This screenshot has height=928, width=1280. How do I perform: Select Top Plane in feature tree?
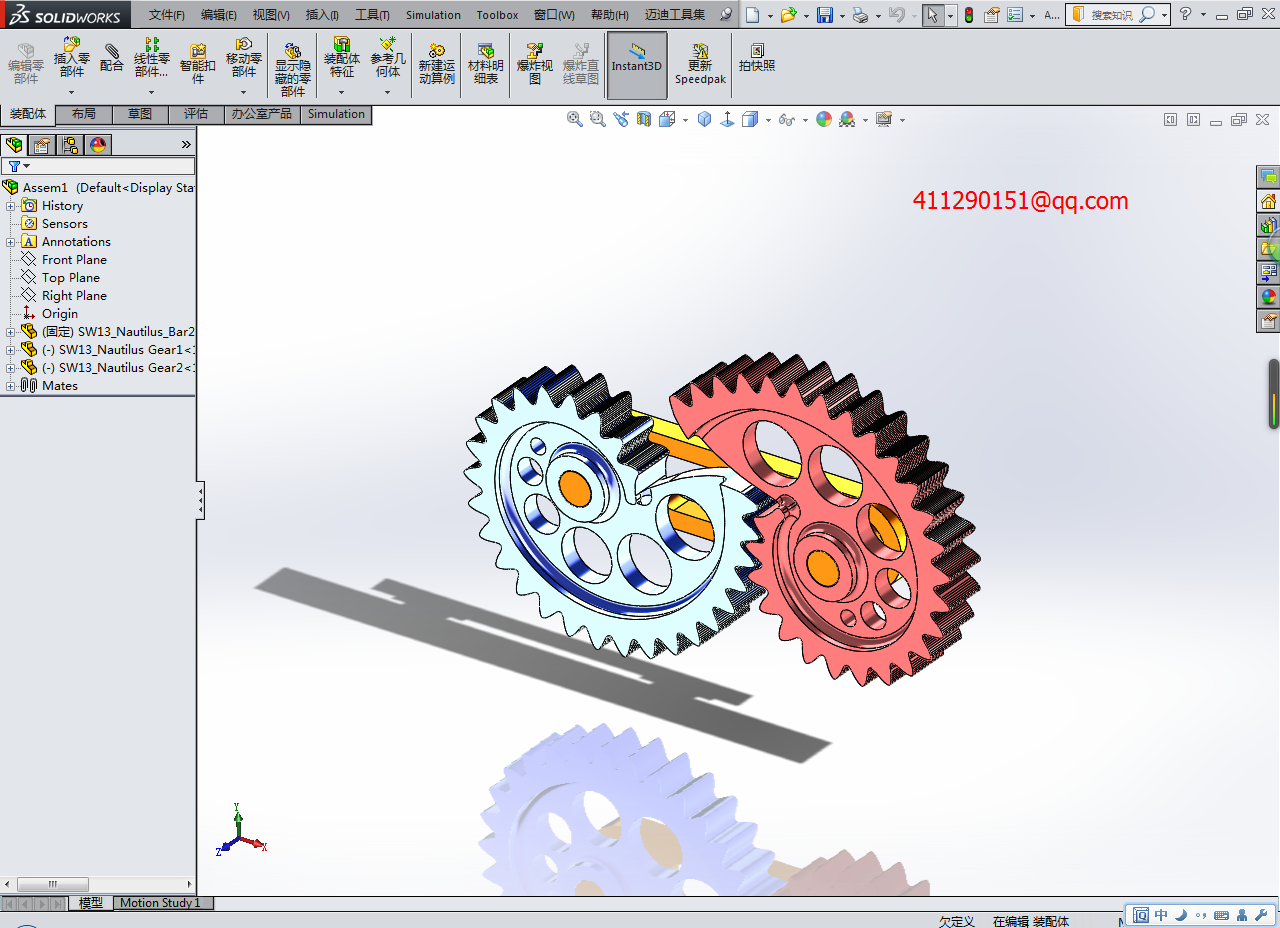71,278
